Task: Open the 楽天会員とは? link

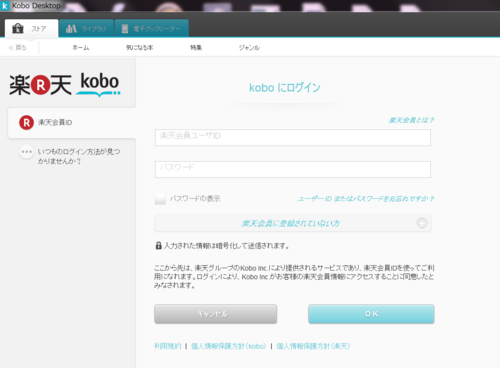Action: (x=411, y=120)
